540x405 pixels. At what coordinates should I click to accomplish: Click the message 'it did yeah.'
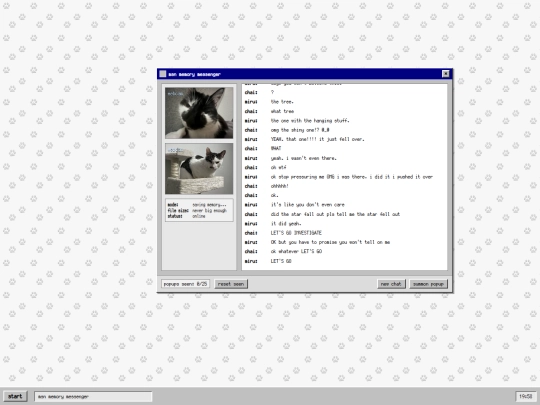coord(286,224)
